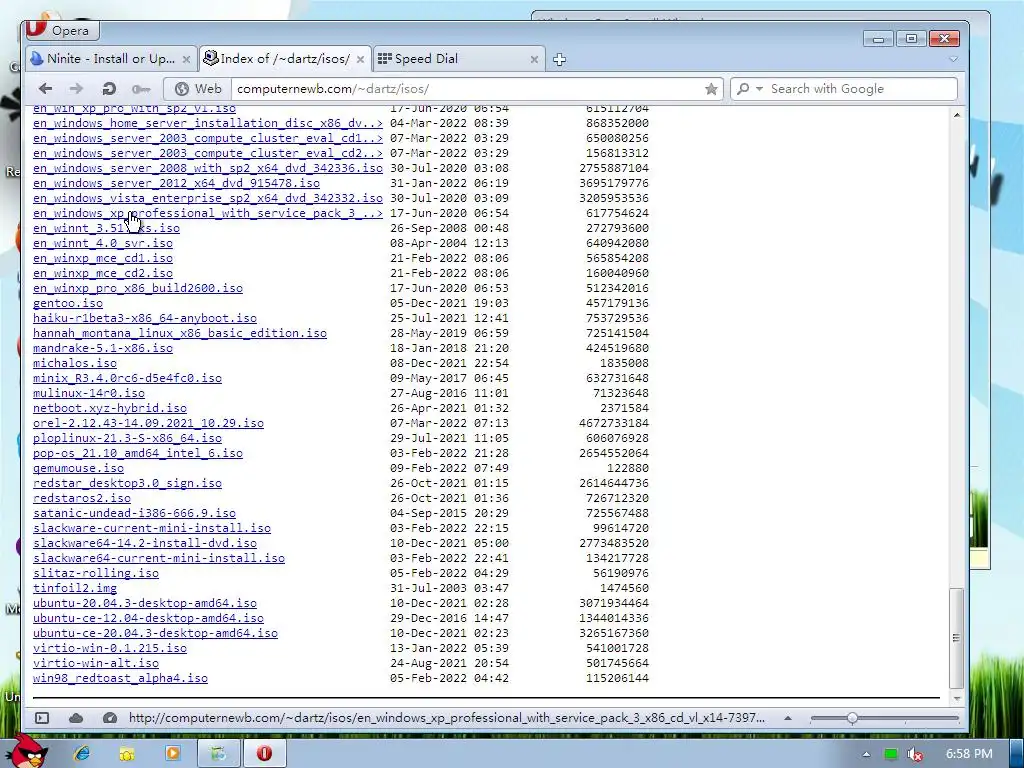Open en_winxp_pro_x86_build2600.iso link
Image resolution: width=1024 pixels, height=768 pixels.
click(x=138, y=288)
